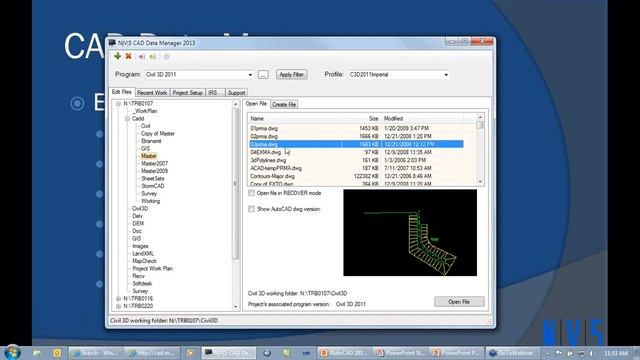
Task: Select the Open File tab
Action: point(256,104)
